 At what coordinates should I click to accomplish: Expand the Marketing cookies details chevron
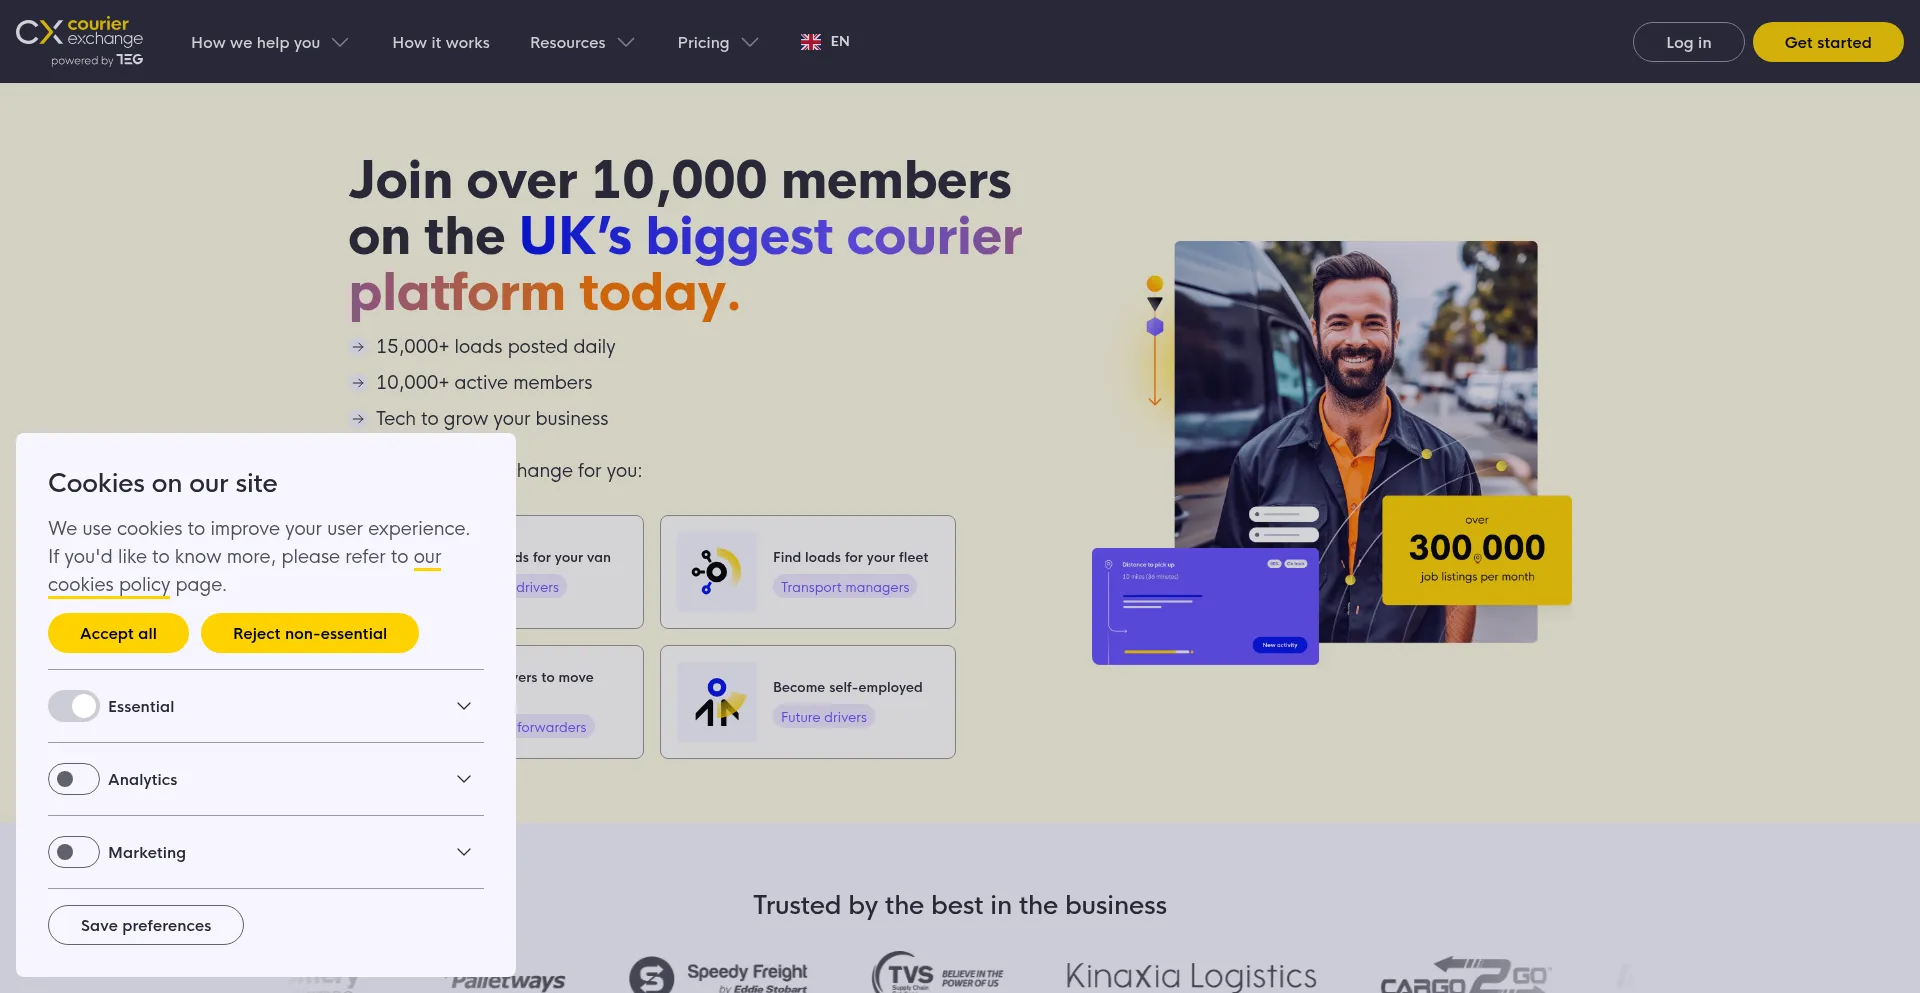(464, 852)
